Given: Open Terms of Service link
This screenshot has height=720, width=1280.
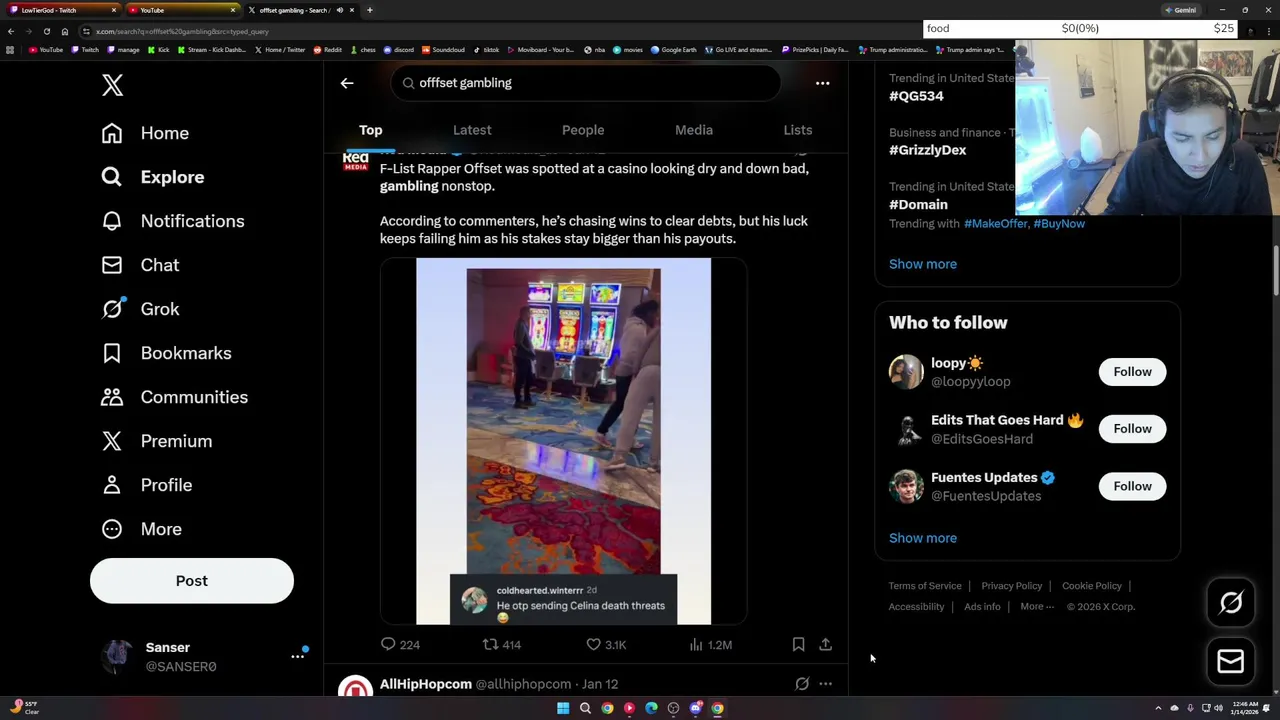Looking at the screenshot, I should pos(925,586).
